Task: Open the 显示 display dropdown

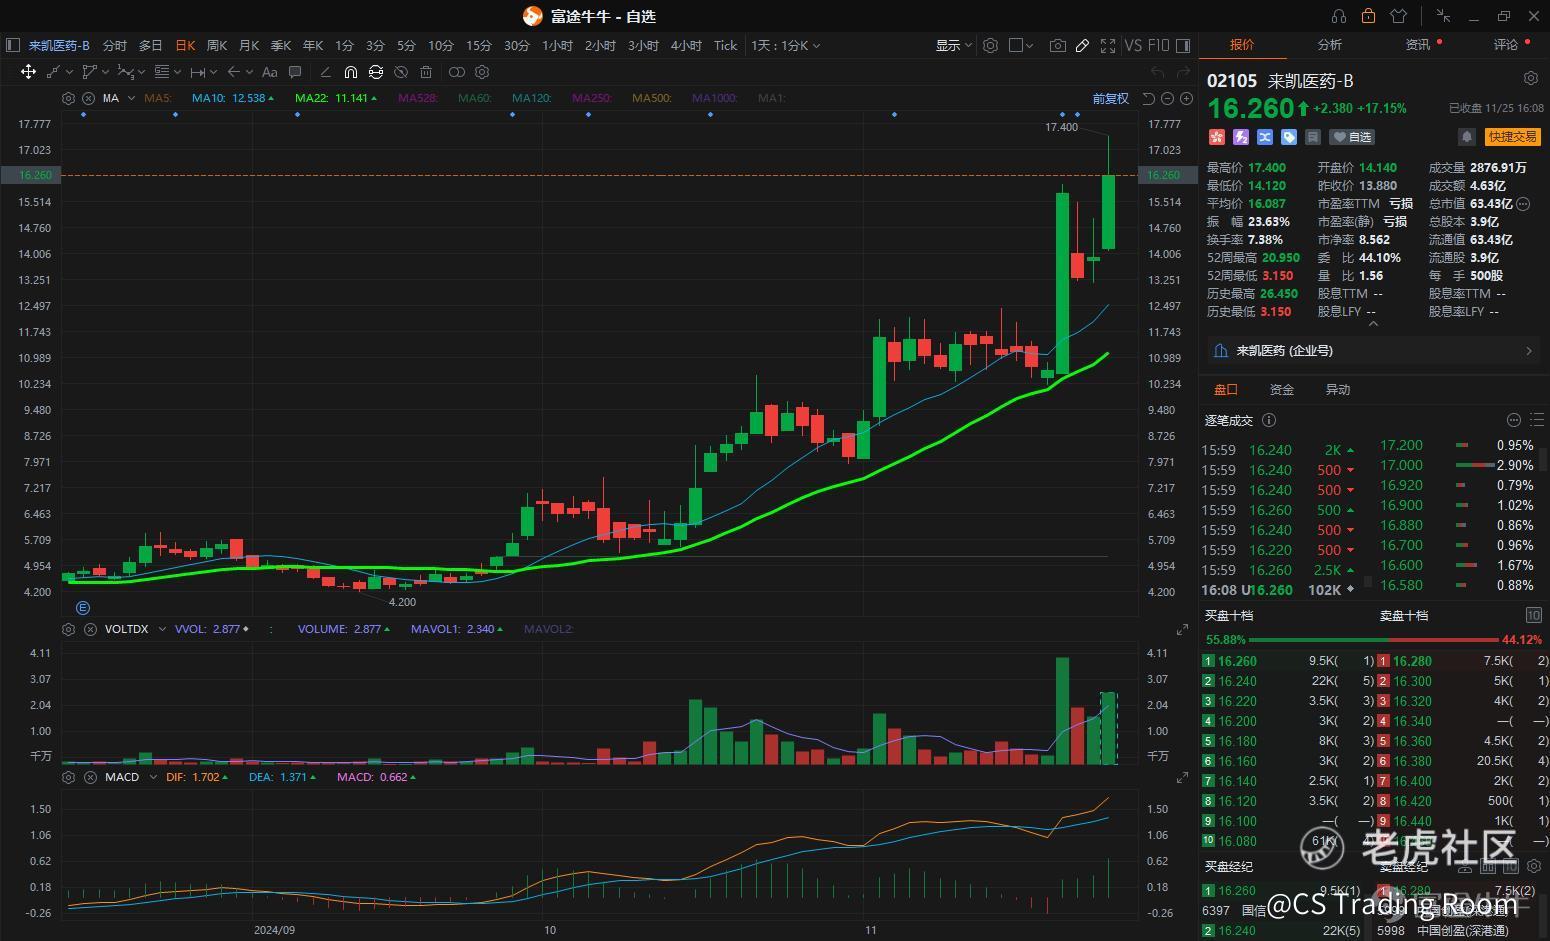Action: 953,45
